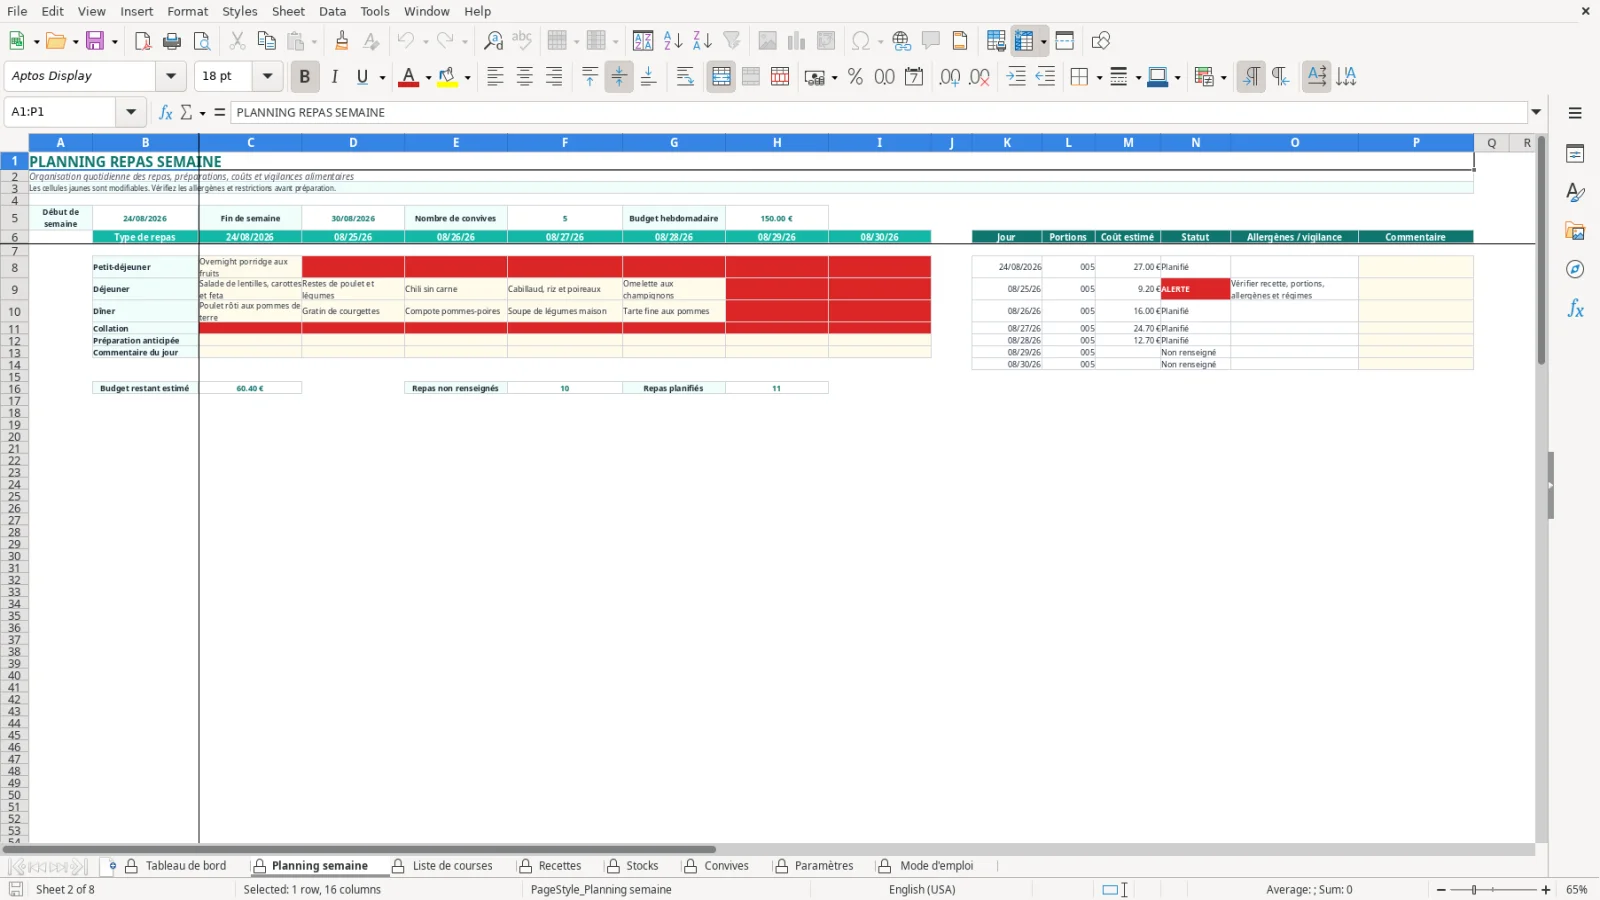Click the Cut scissors icon
Image resolution: width=1600 pixels, height=900 pixels.
[x=237, y=41]
